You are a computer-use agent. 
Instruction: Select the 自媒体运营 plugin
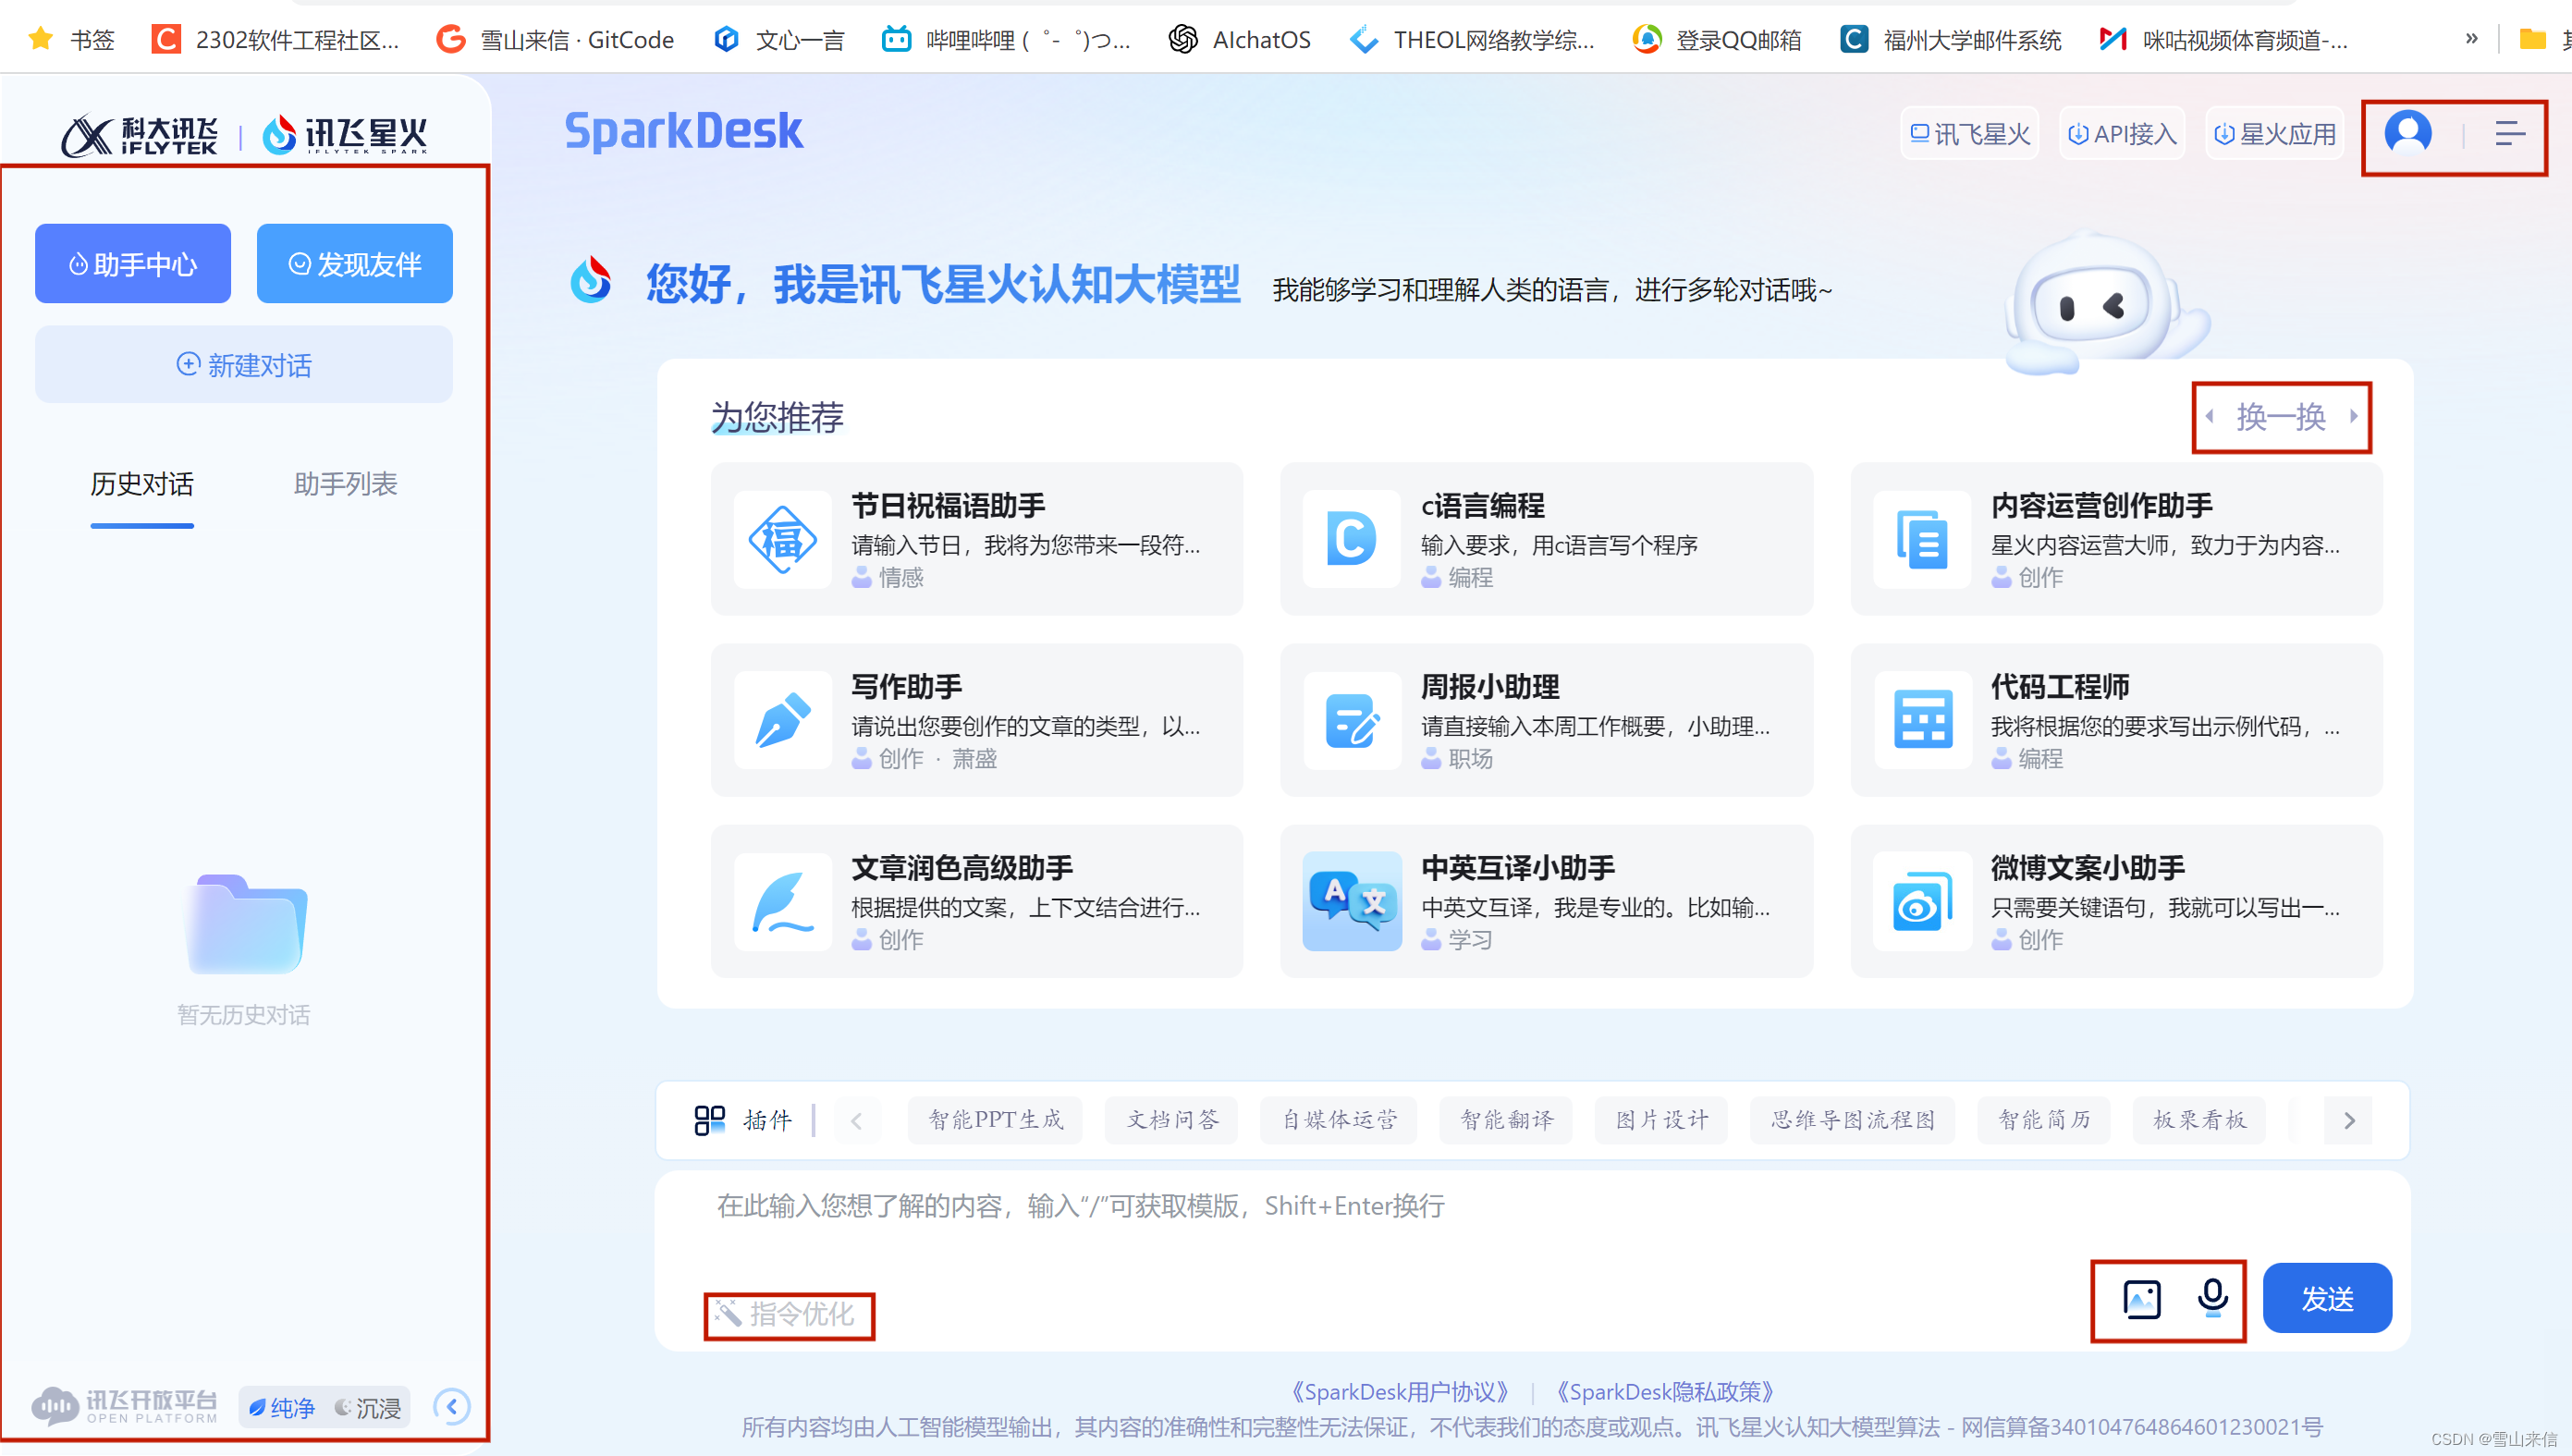coord(1338,1120)
